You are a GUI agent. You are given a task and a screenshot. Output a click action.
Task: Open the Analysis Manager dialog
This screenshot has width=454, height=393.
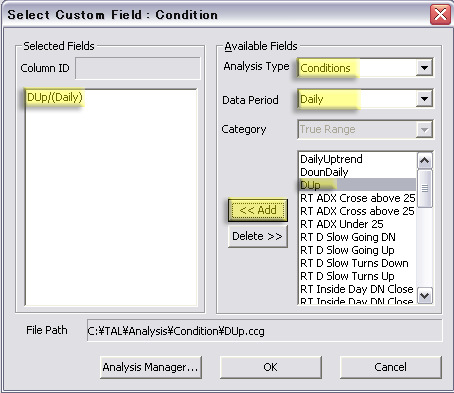click(151, 367)
